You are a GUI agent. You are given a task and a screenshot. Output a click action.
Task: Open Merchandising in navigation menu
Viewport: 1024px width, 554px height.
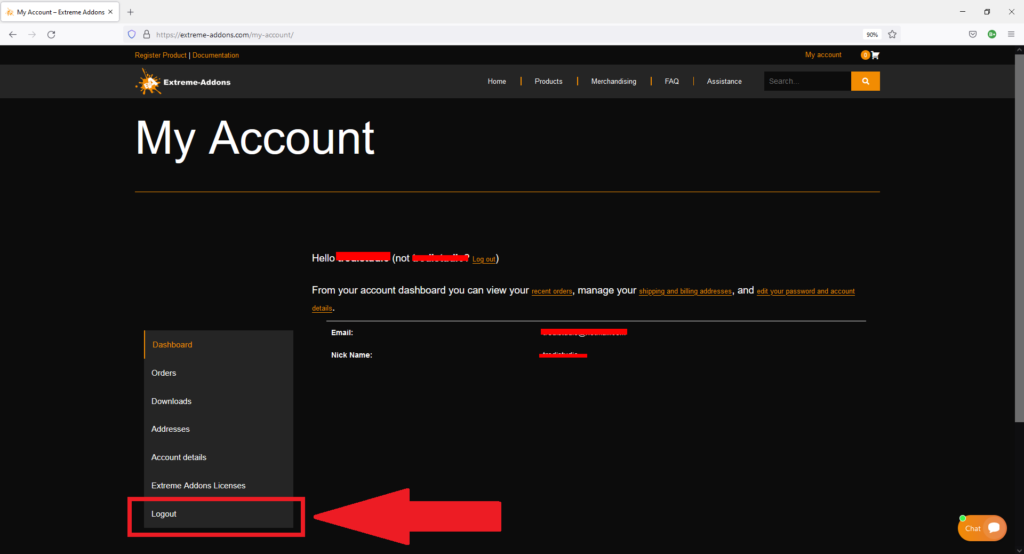click(613, 82)
